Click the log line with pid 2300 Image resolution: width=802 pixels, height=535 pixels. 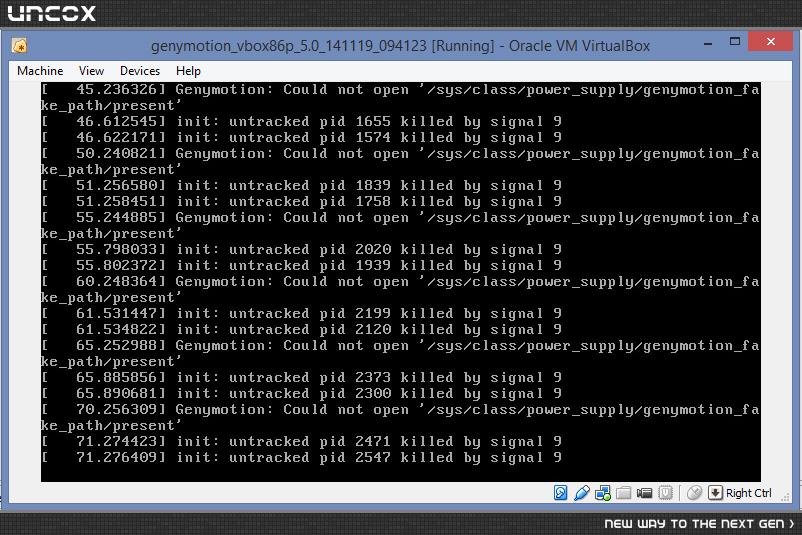click(302, 393)
